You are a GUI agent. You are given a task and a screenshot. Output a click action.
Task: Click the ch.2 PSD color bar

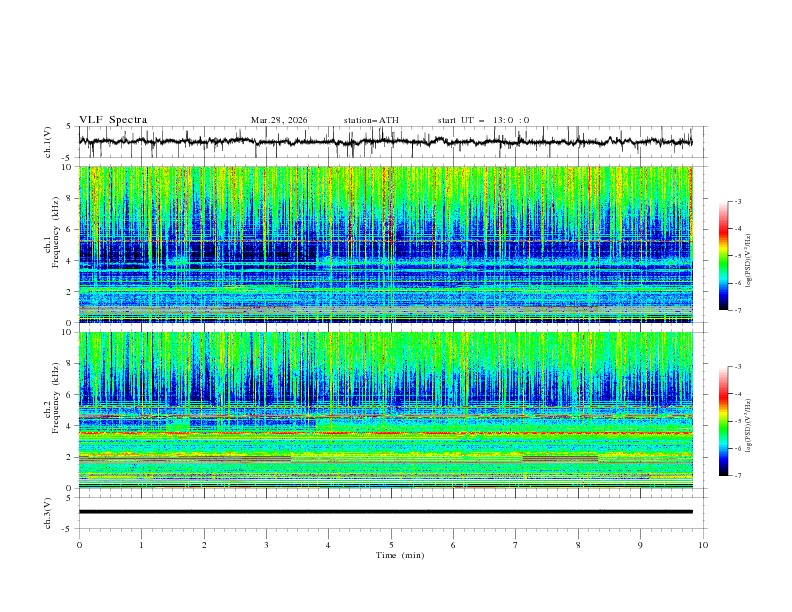click(723, 421)
